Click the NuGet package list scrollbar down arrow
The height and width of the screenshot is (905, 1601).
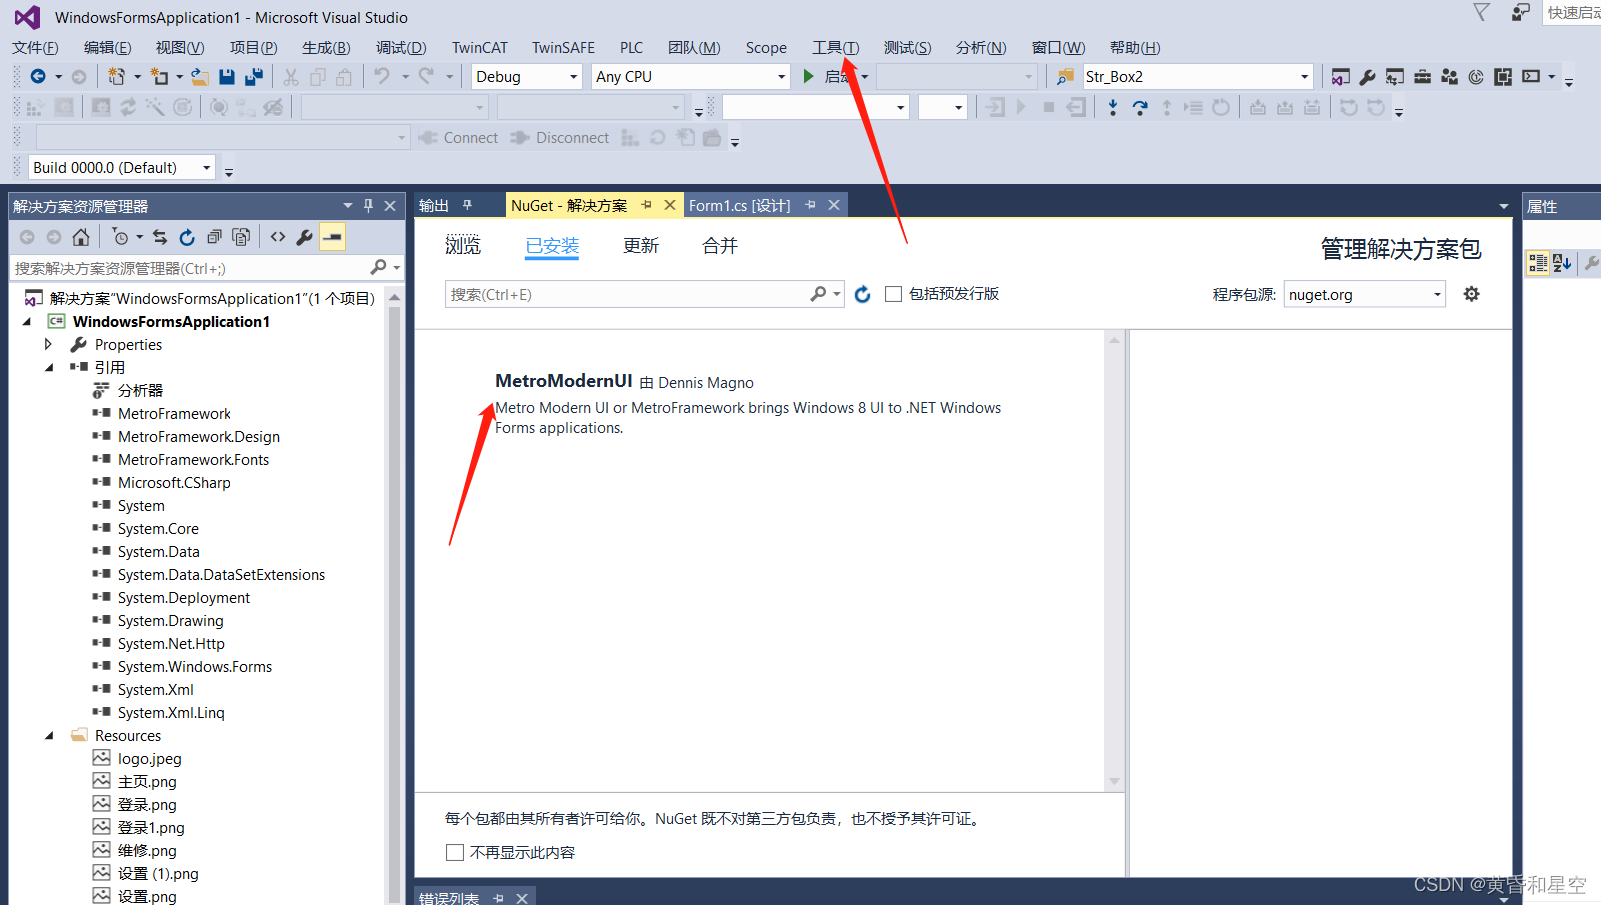pos(1115,782)
